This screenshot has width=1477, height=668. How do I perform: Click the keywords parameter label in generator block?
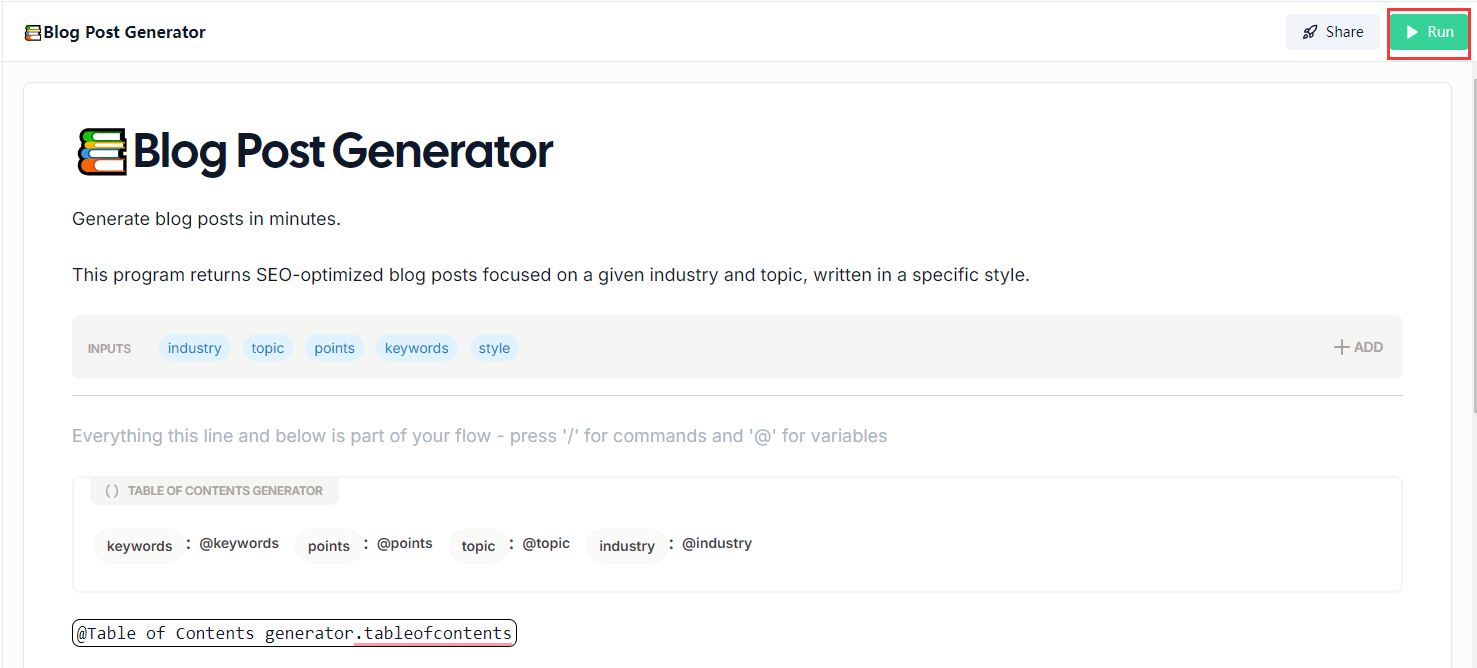tap(139, 546)
